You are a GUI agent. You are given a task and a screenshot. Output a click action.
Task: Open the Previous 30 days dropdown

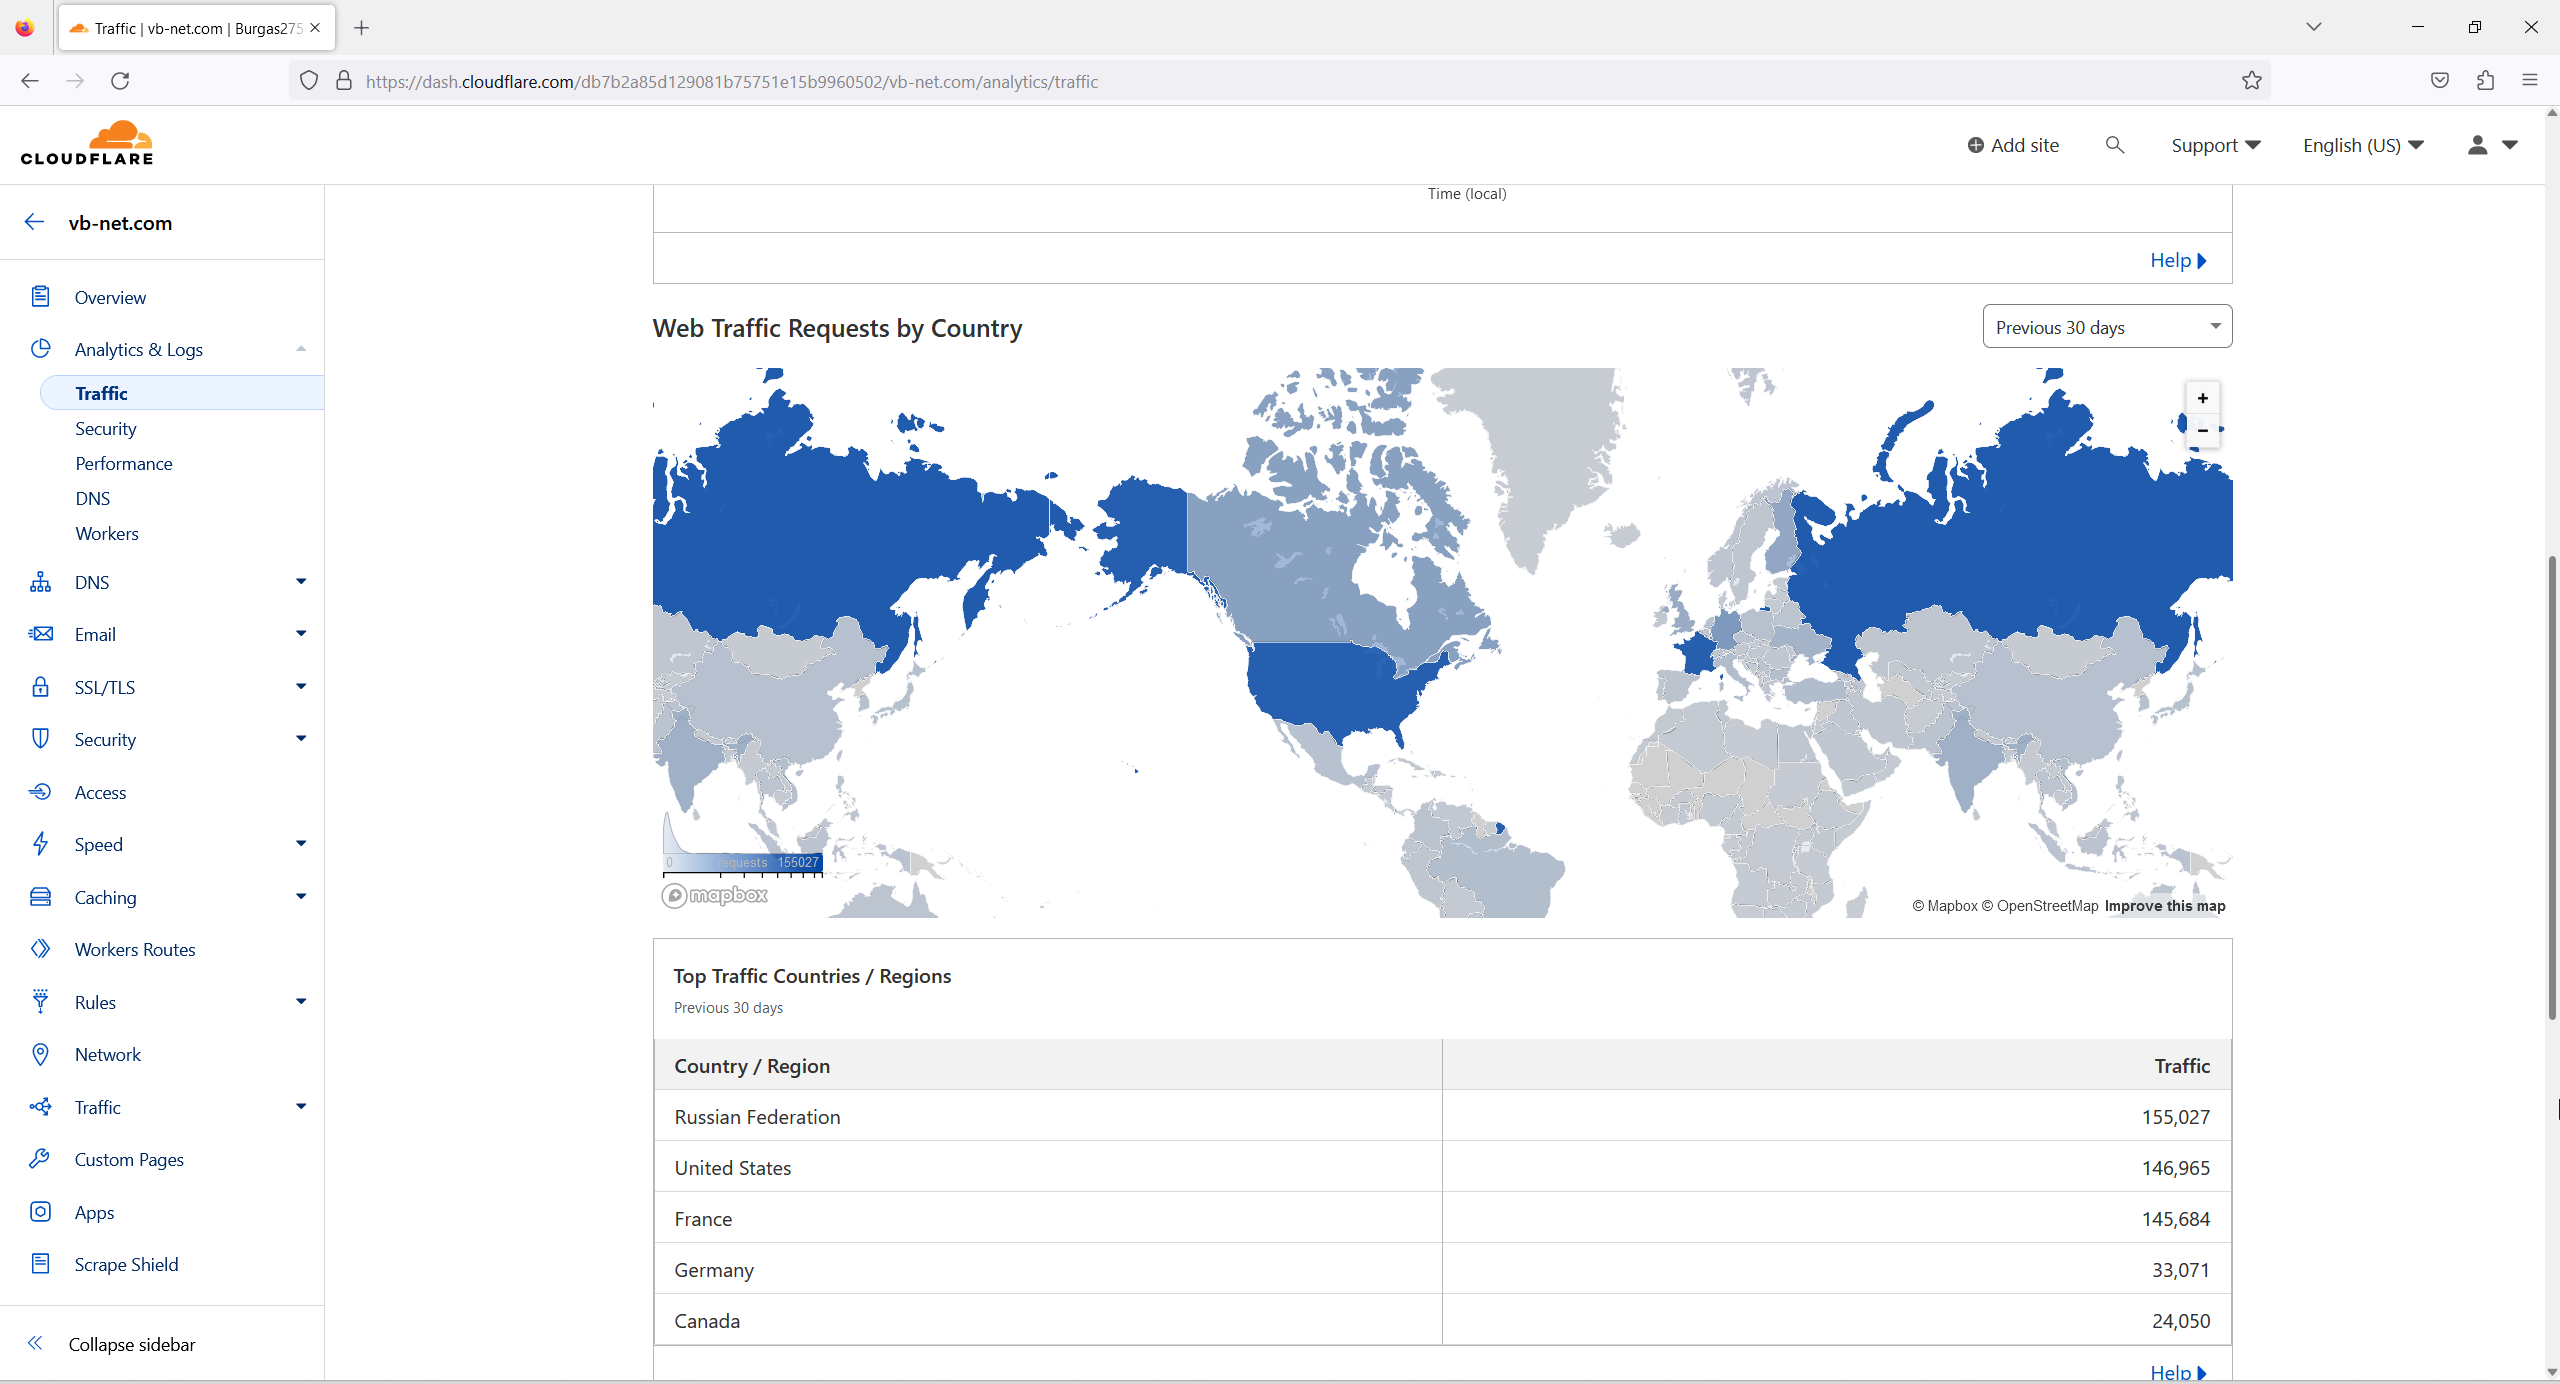2106,327
